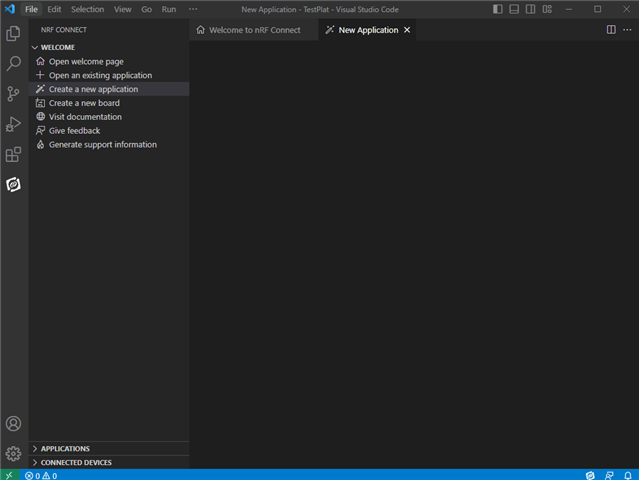The image size is (639, 480).
Task: Split the editor right
Action: (611, 30)
